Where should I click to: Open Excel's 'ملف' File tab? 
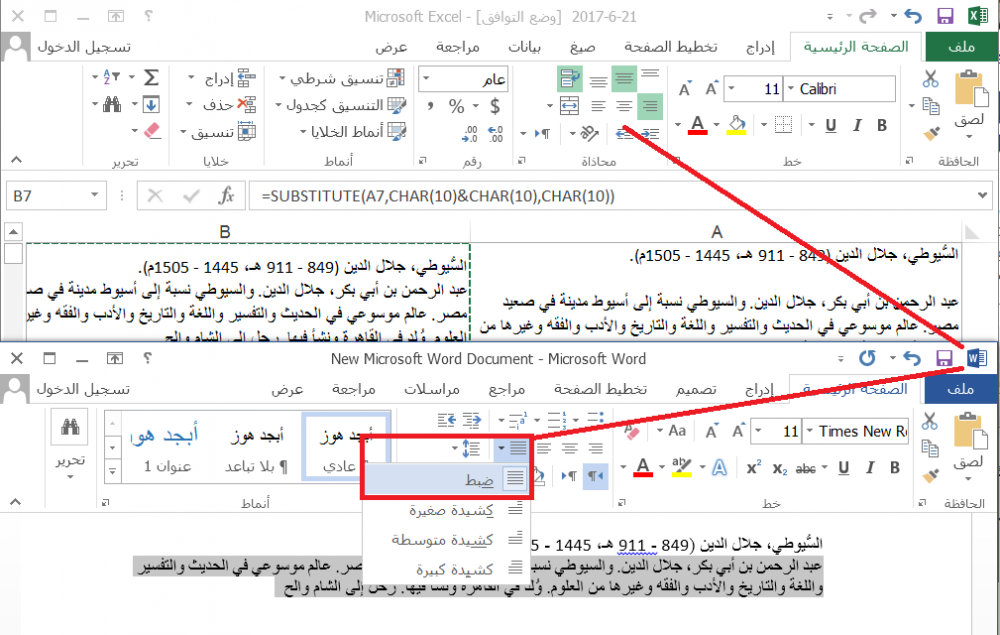click(x=962, y=47)
